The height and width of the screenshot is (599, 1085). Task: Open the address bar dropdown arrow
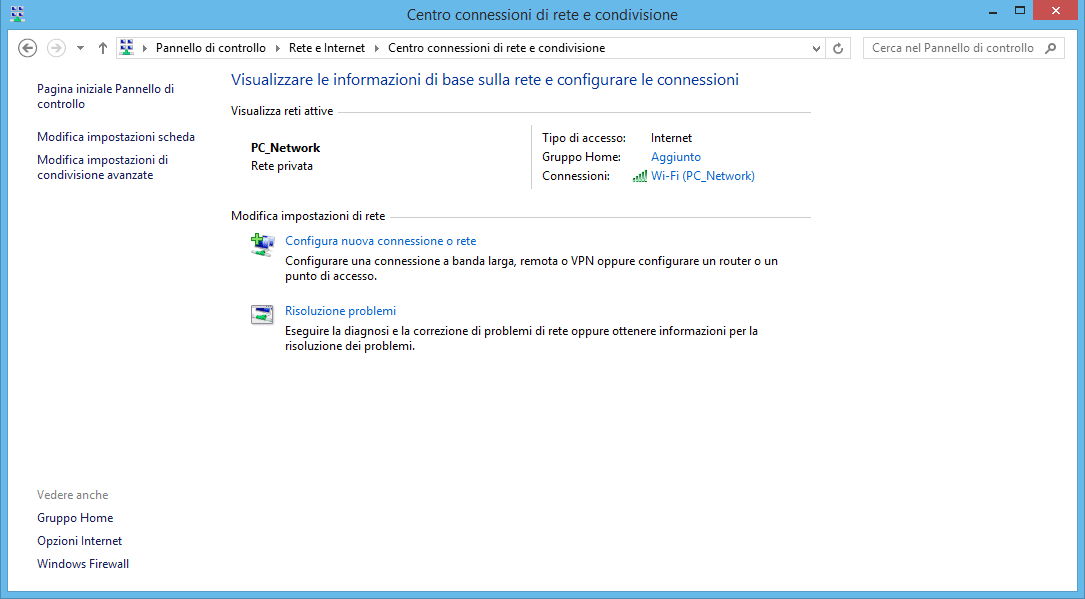[x=814, y=47]
